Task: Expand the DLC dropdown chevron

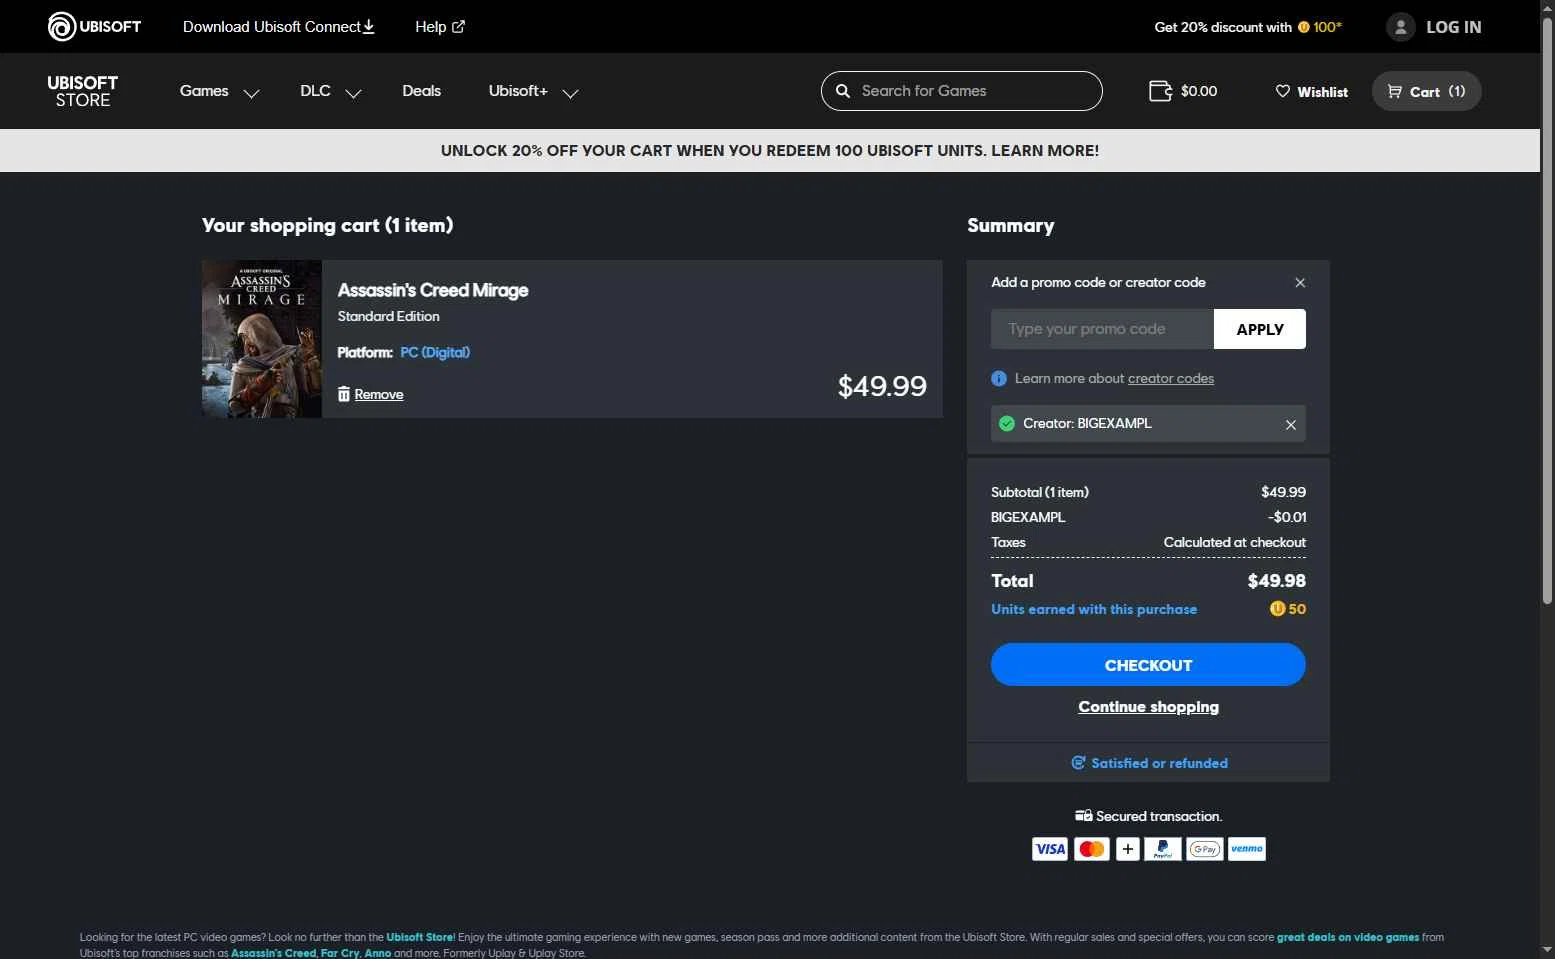Action: point(353,93)
